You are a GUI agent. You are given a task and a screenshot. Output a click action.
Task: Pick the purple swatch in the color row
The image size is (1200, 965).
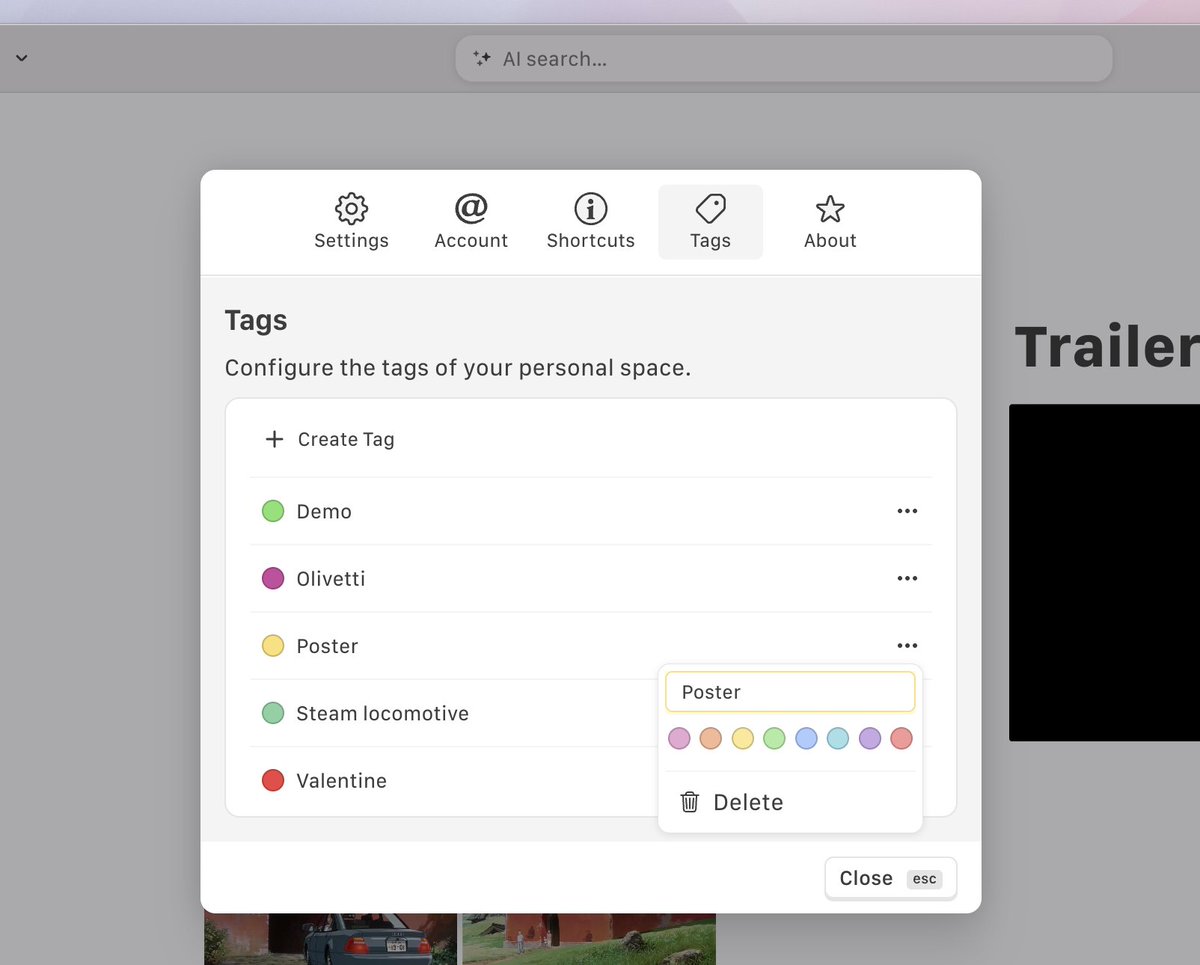coord(869,738)
